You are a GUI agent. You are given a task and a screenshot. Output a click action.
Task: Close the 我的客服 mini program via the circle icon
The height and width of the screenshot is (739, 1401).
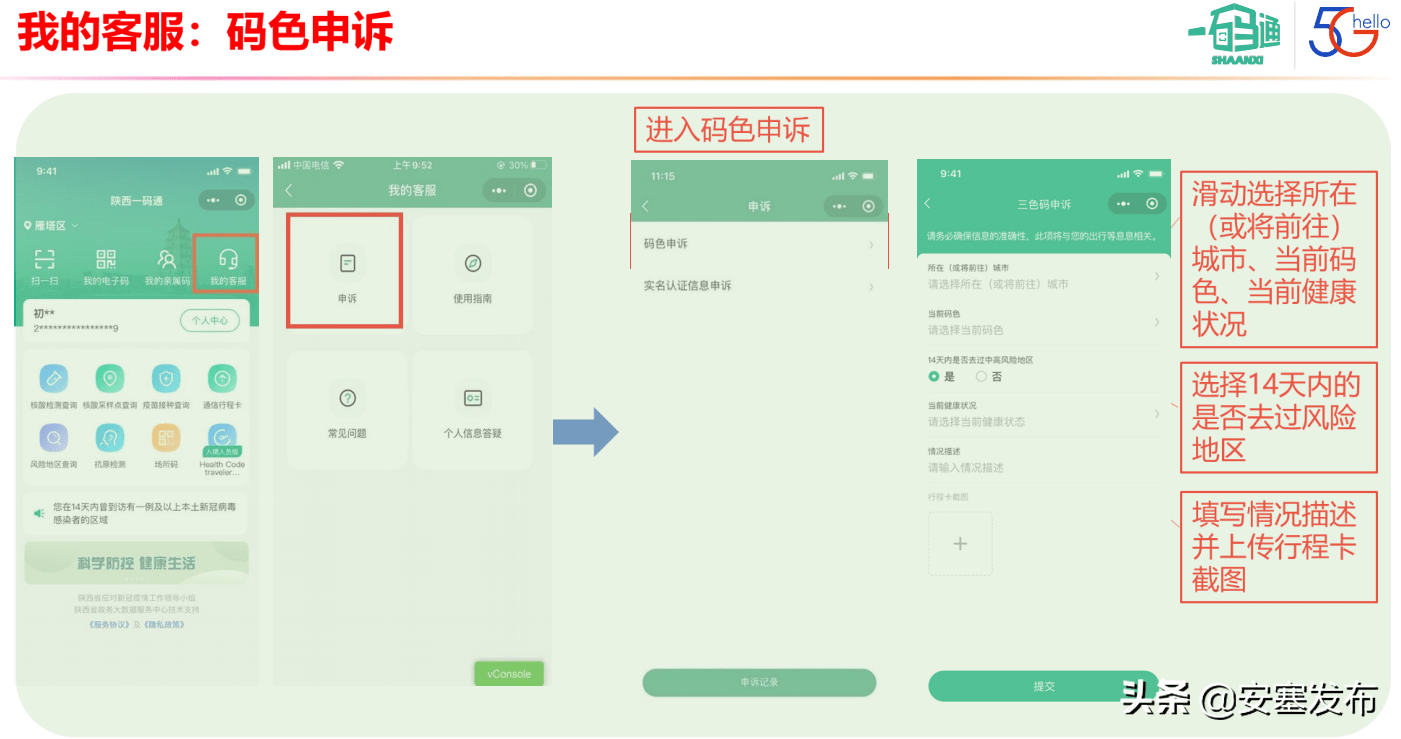click(x=530, y=190)
